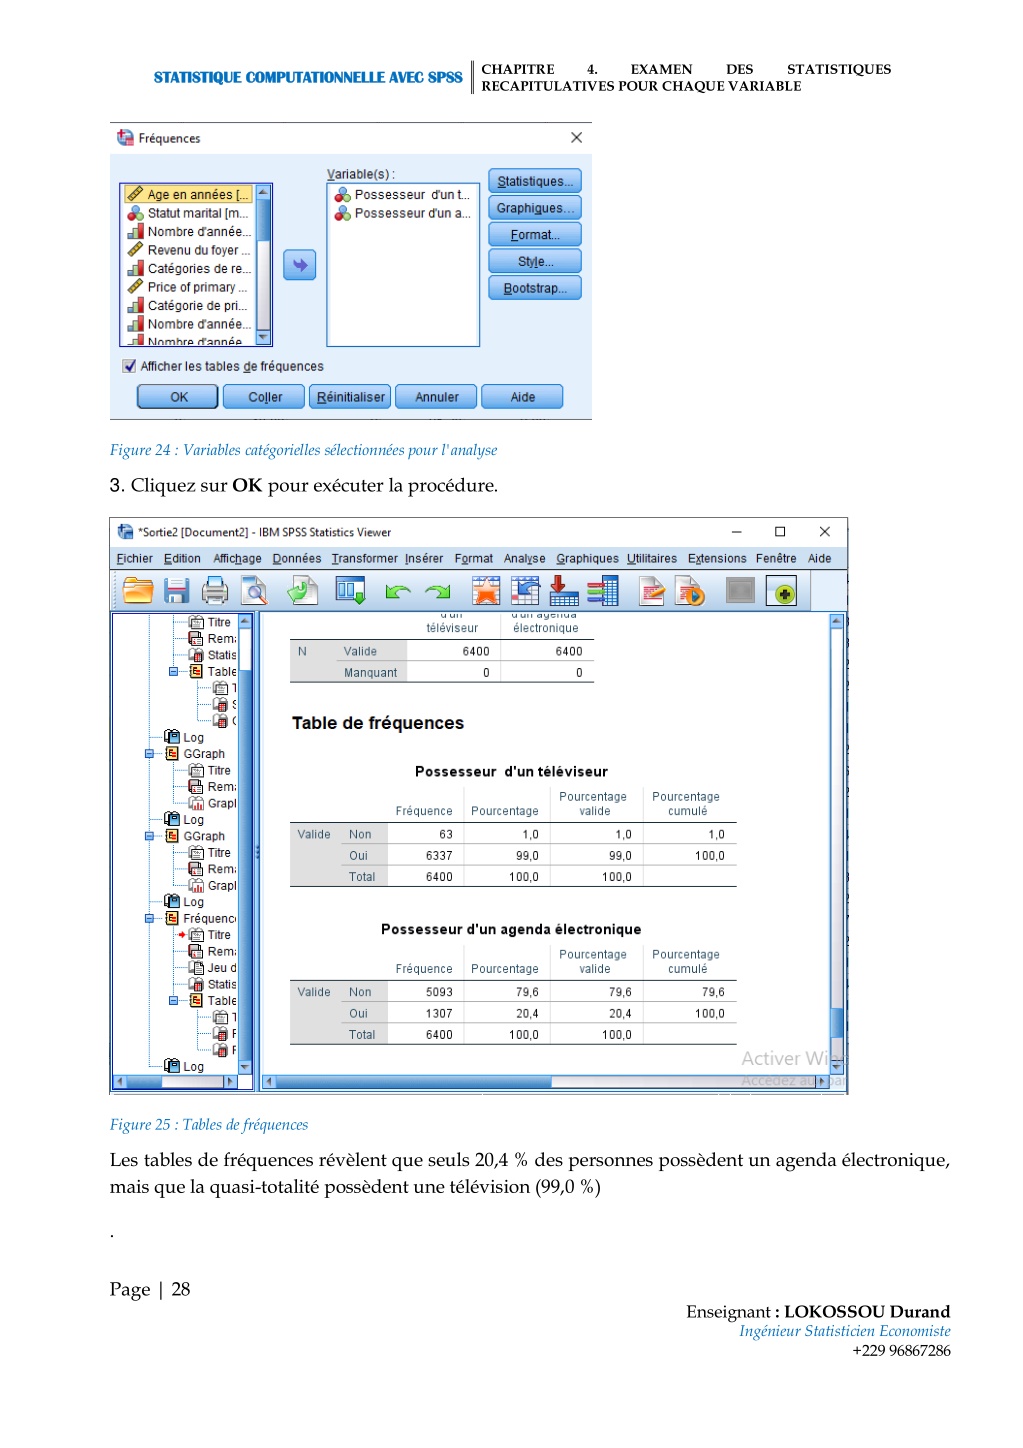Viewport: 1023px width, 1448px height.
Task: Click OK to run the Fréquences procedure
Action: [178, 397]
